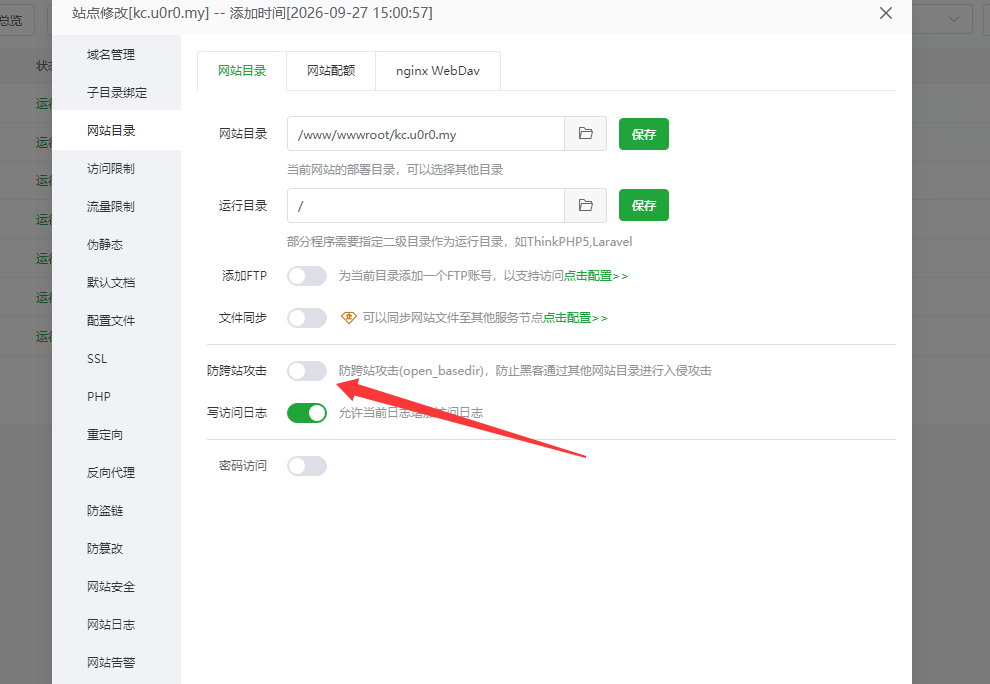The image size is (990, 684).
Task: Go to 子目录绑定 in the sidebar
Action: click(x=117, y=93)
